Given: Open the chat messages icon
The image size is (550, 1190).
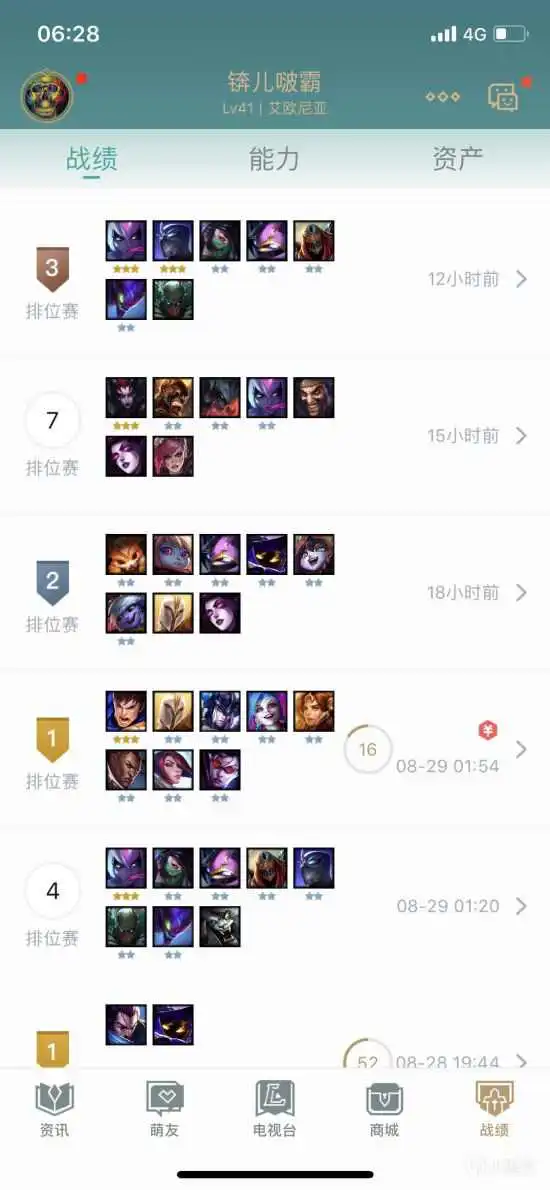Looking at the screenshot, I should coord(503,97).
